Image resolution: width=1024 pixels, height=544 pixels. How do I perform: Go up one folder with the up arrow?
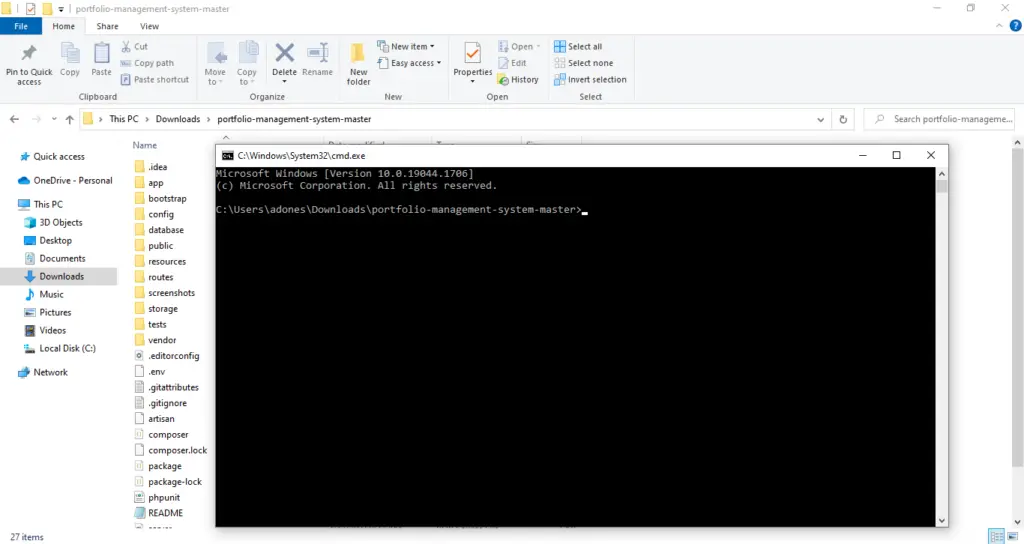[x=69, y=120]
